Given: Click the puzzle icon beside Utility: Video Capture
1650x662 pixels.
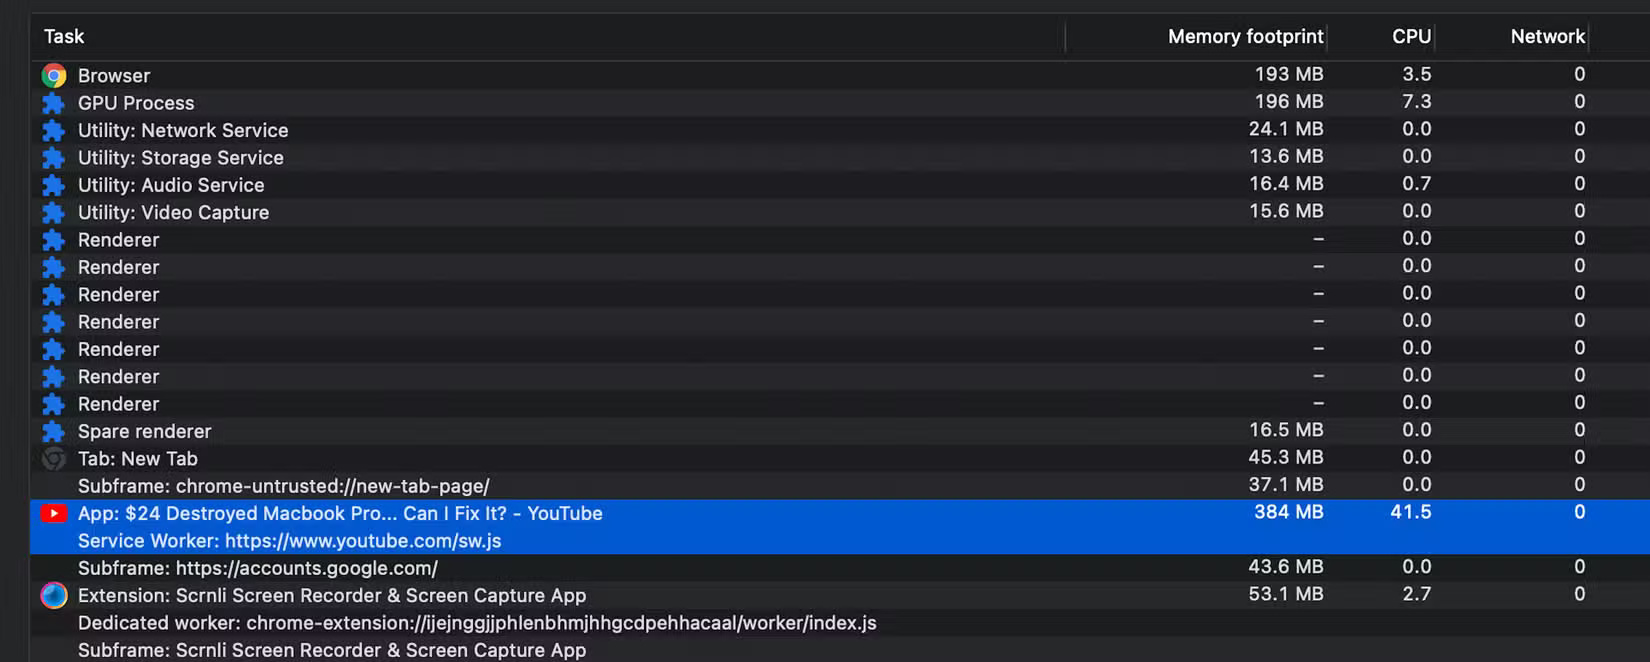Looking at the screenshot, I should (54, 212).
